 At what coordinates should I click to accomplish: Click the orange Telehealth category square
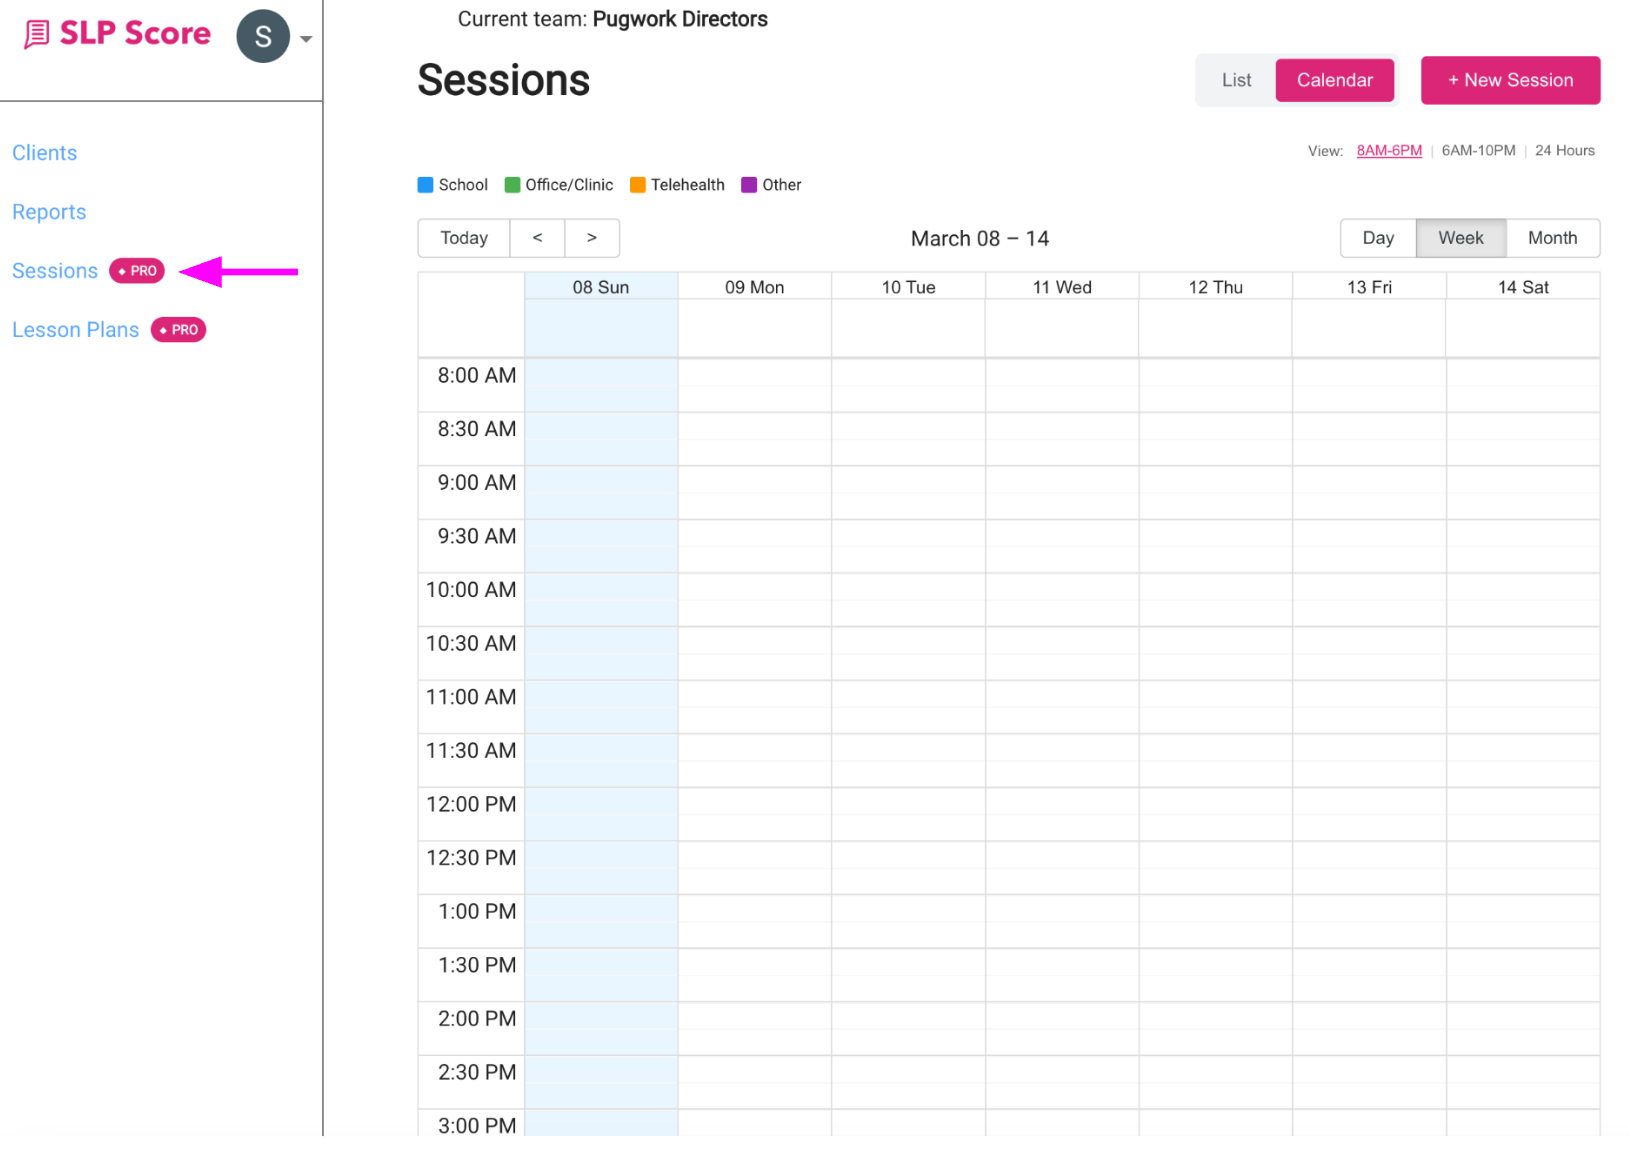click(x=638, y=184)
